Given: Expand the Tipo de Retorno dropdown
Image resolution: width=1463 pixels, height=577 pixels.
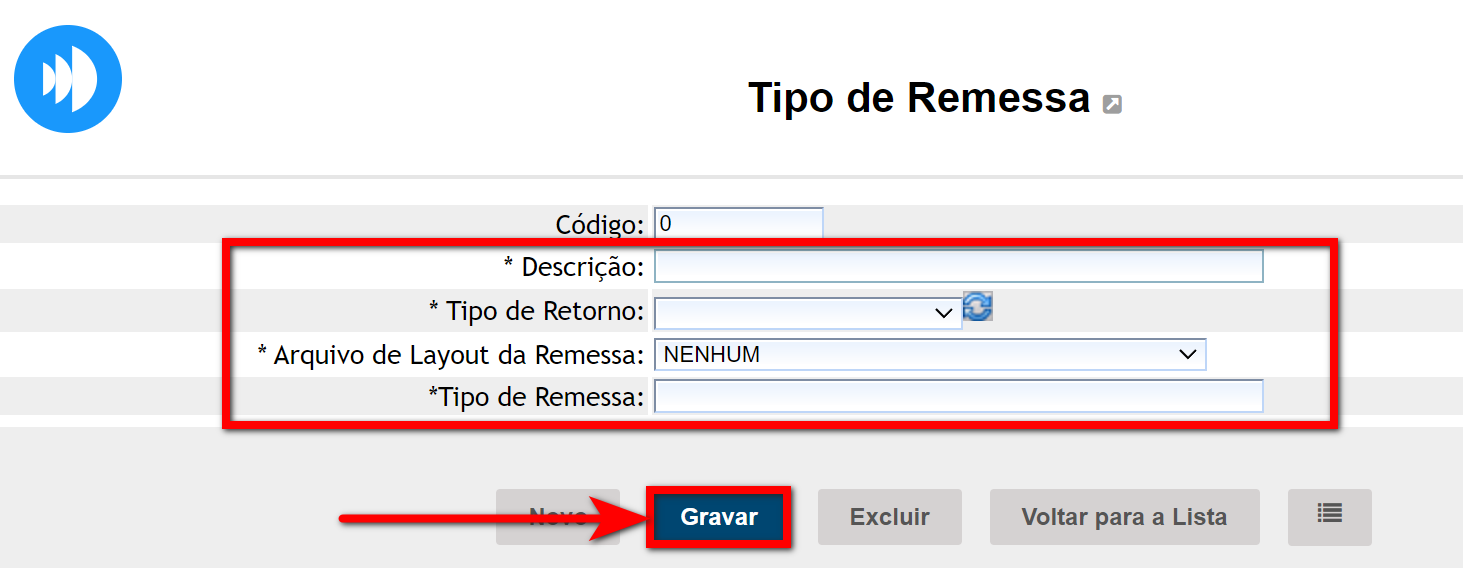Looking at the screenshot, I should (807, 313).
